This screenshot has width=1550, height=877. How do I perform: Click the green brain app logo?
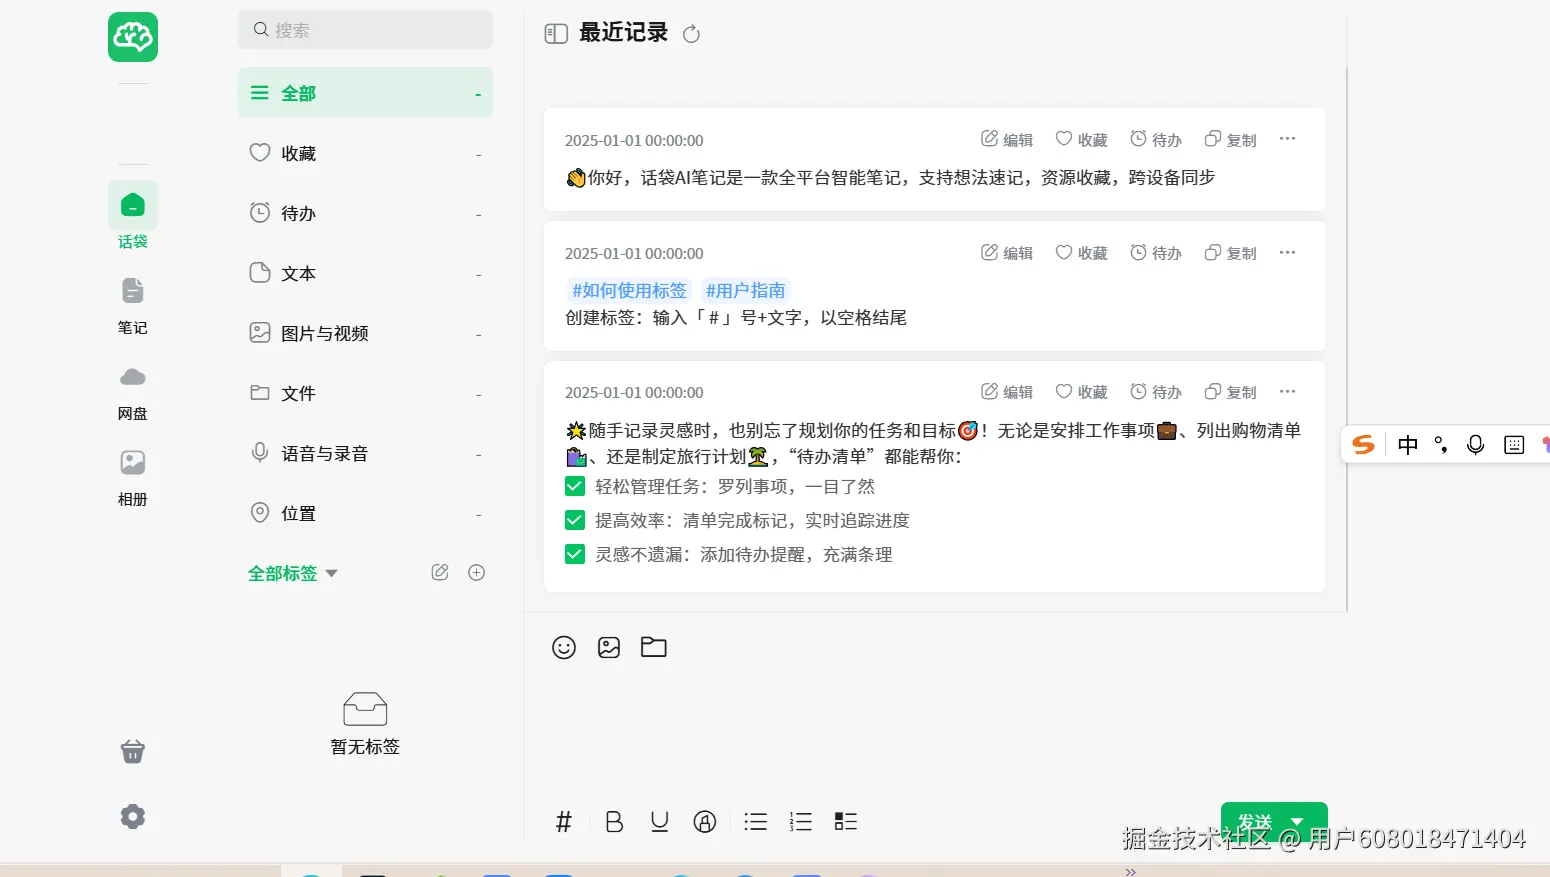[x=133, y=37]
